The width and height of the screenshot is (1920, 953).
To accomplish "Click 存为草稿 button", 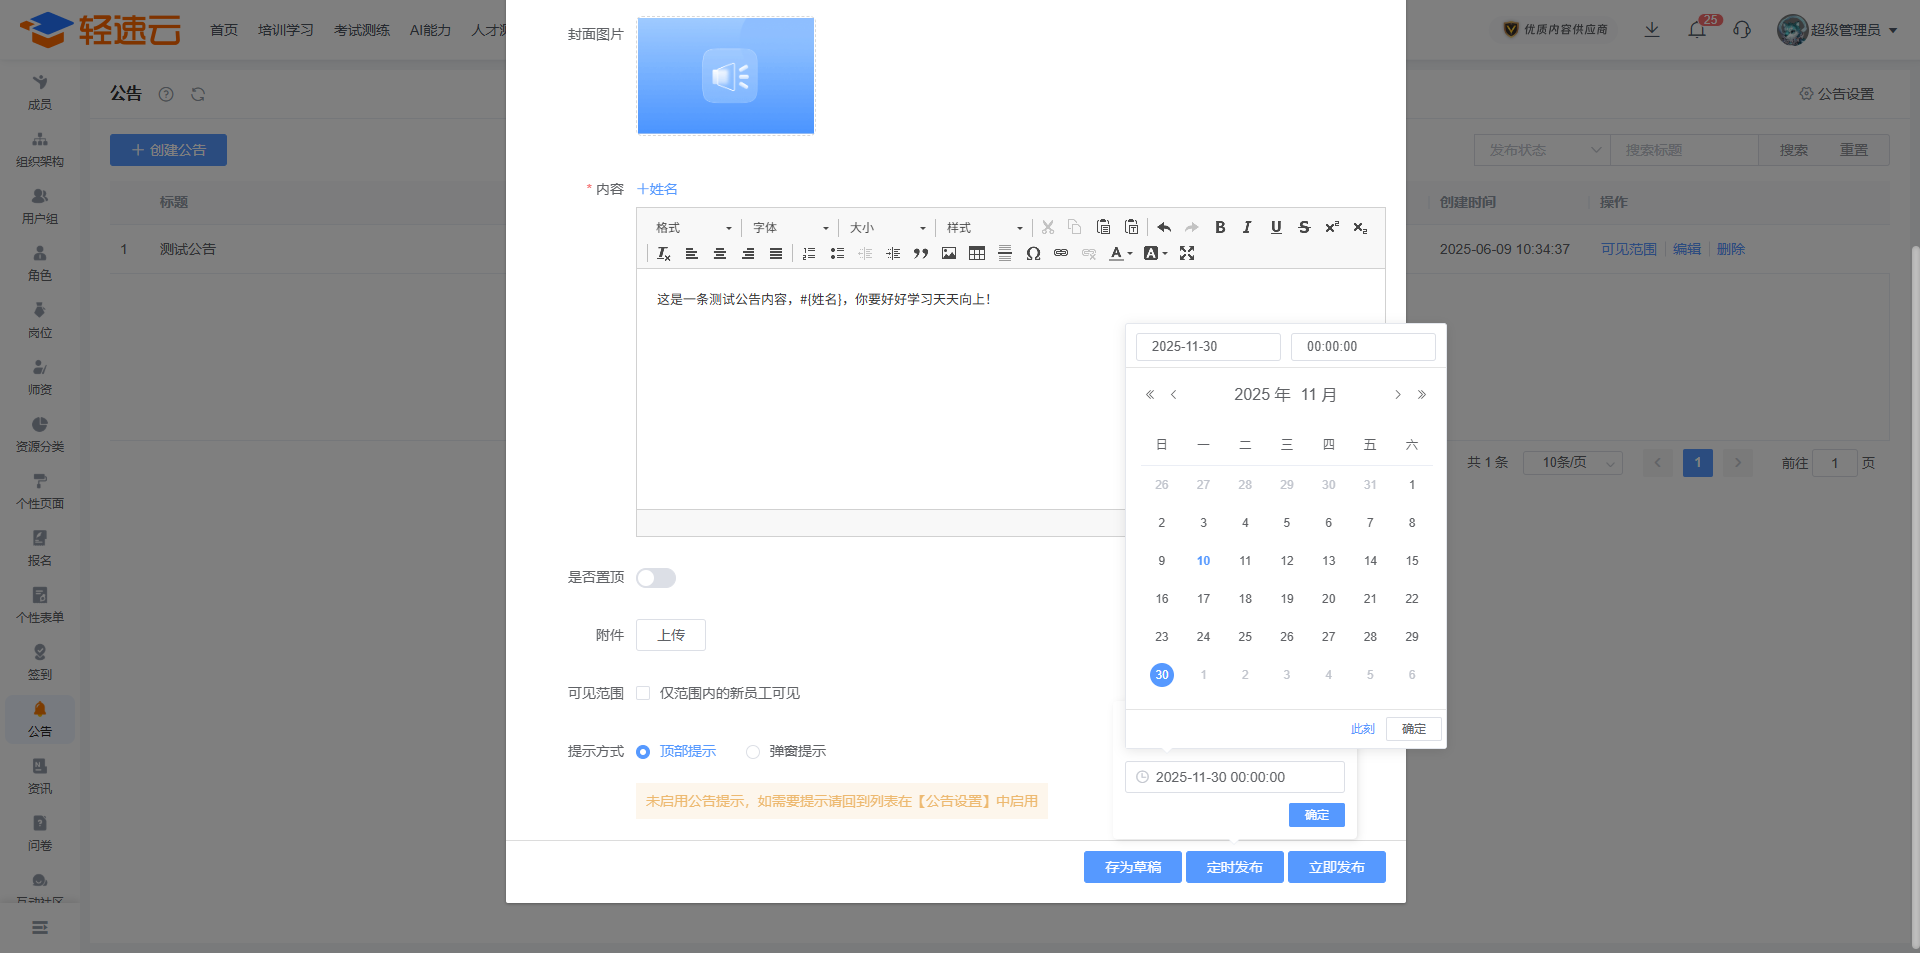I will click(x=1132, y=867).
